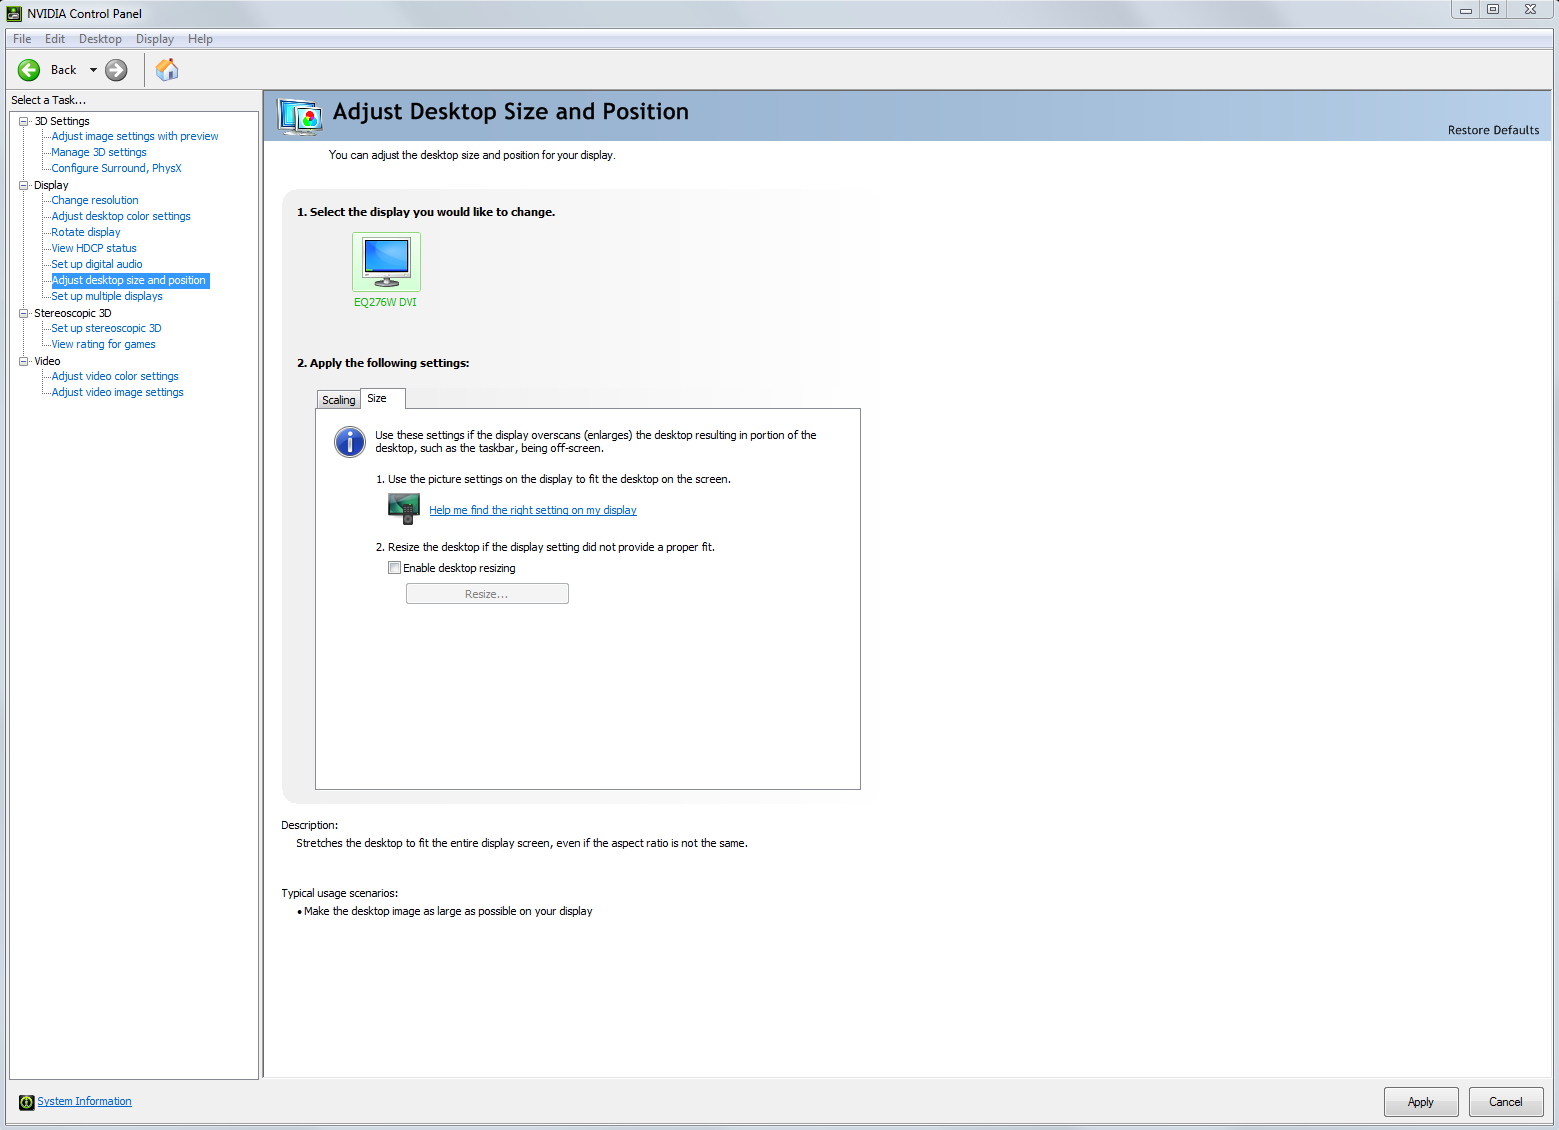Select Rotate display task
The image size is (1559, 1130).
86,232
